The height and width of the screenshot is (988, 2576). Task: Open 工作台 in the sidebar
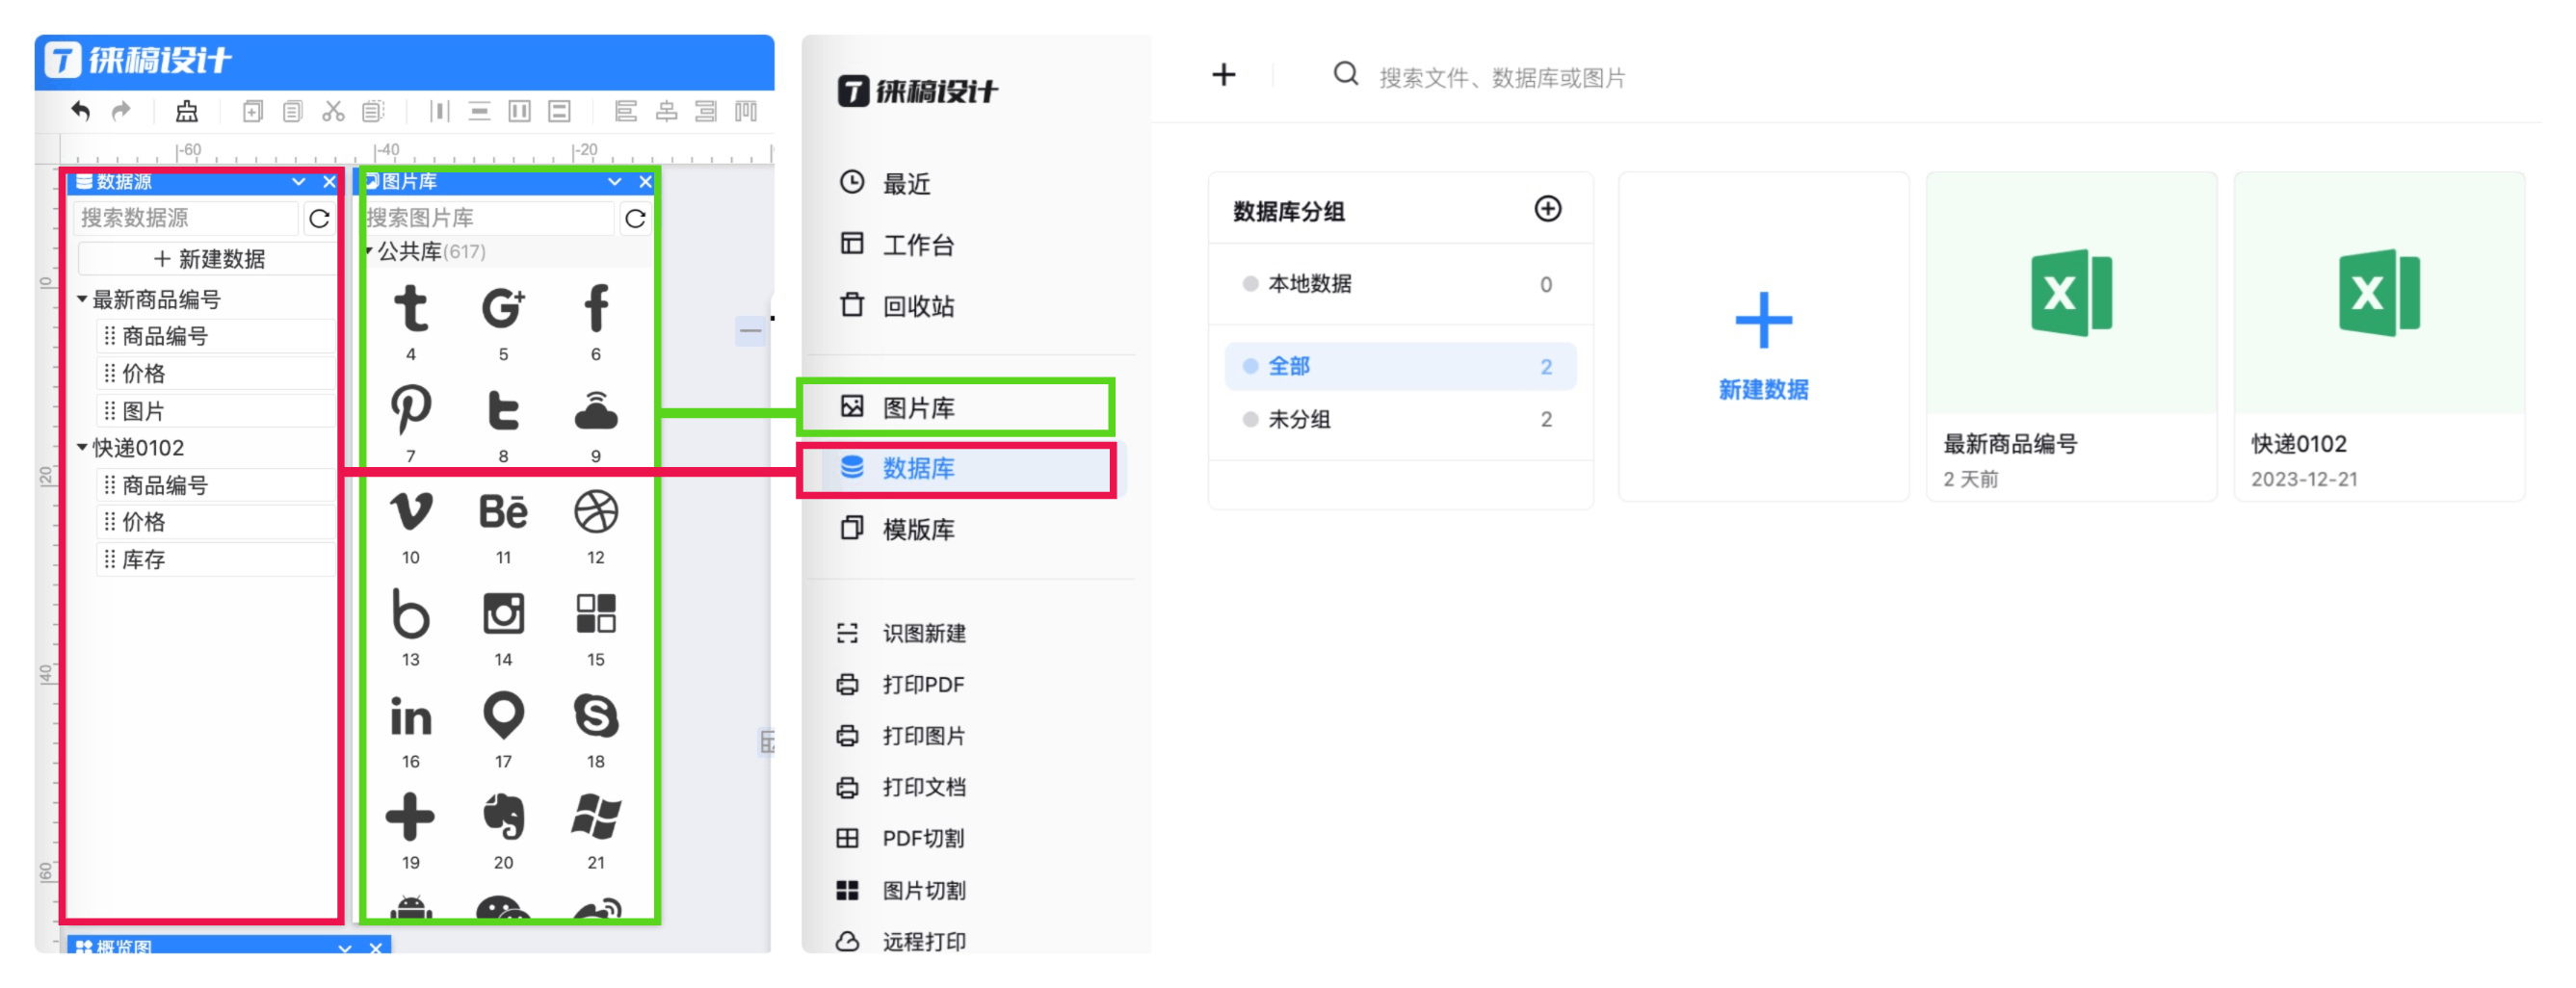tap(916, 245)
